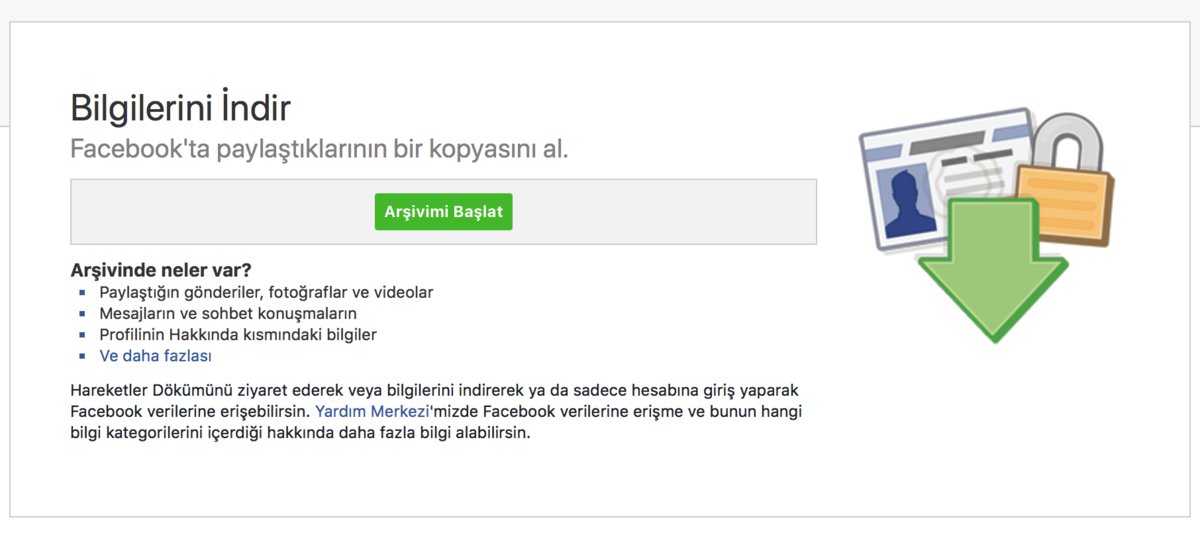Click the paragraph starting "Hareketler Dökümünü ziyaret"
Image resolution: width=1200 pixels, height=544 pixels.
[437, 411]
